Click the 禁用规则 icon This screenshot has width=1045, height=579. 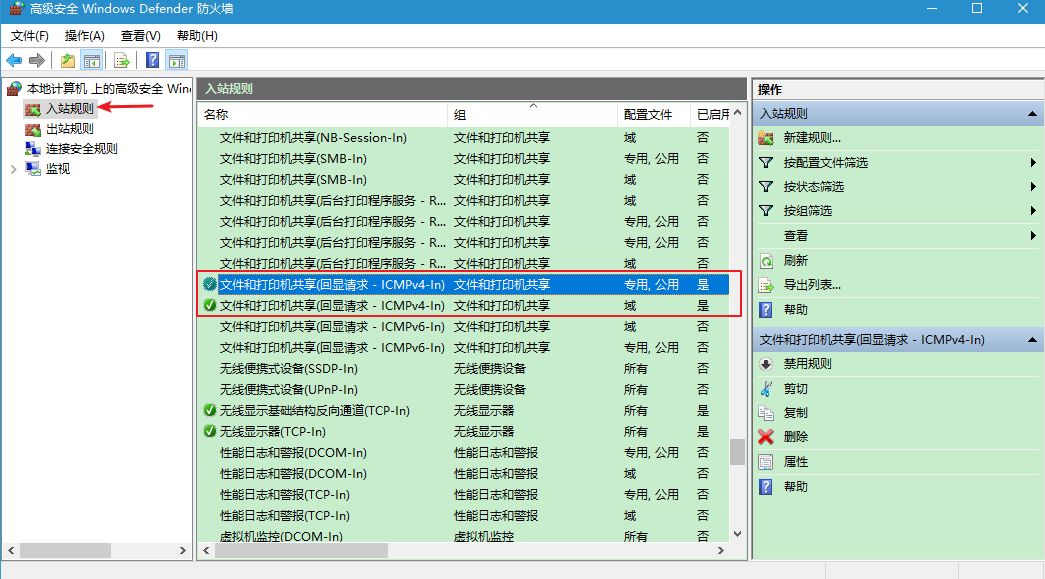click(x=766, y=364)
